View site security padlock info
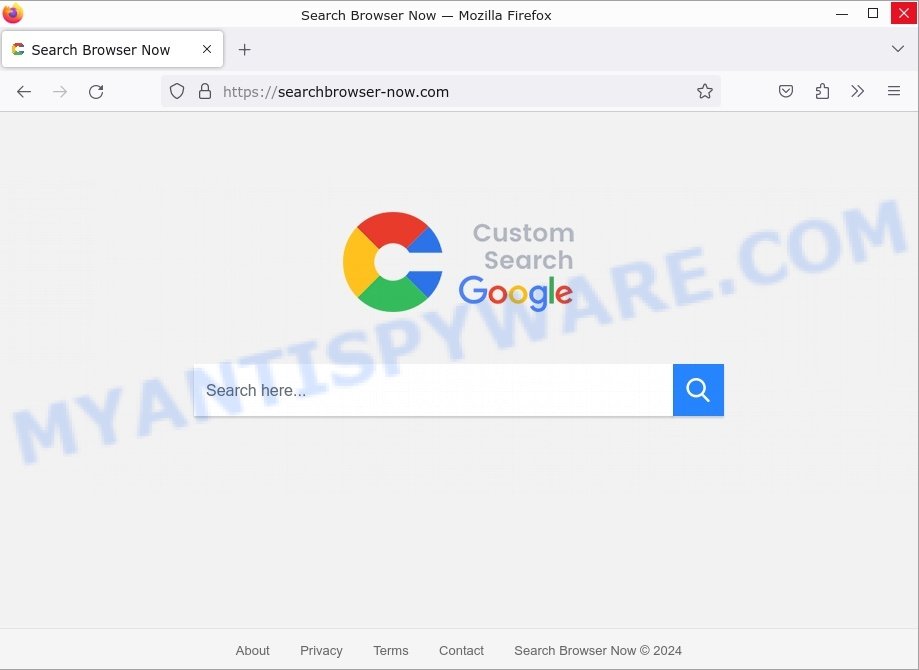Viewport: 919px width, 670px height. click(x=205, y=91)
